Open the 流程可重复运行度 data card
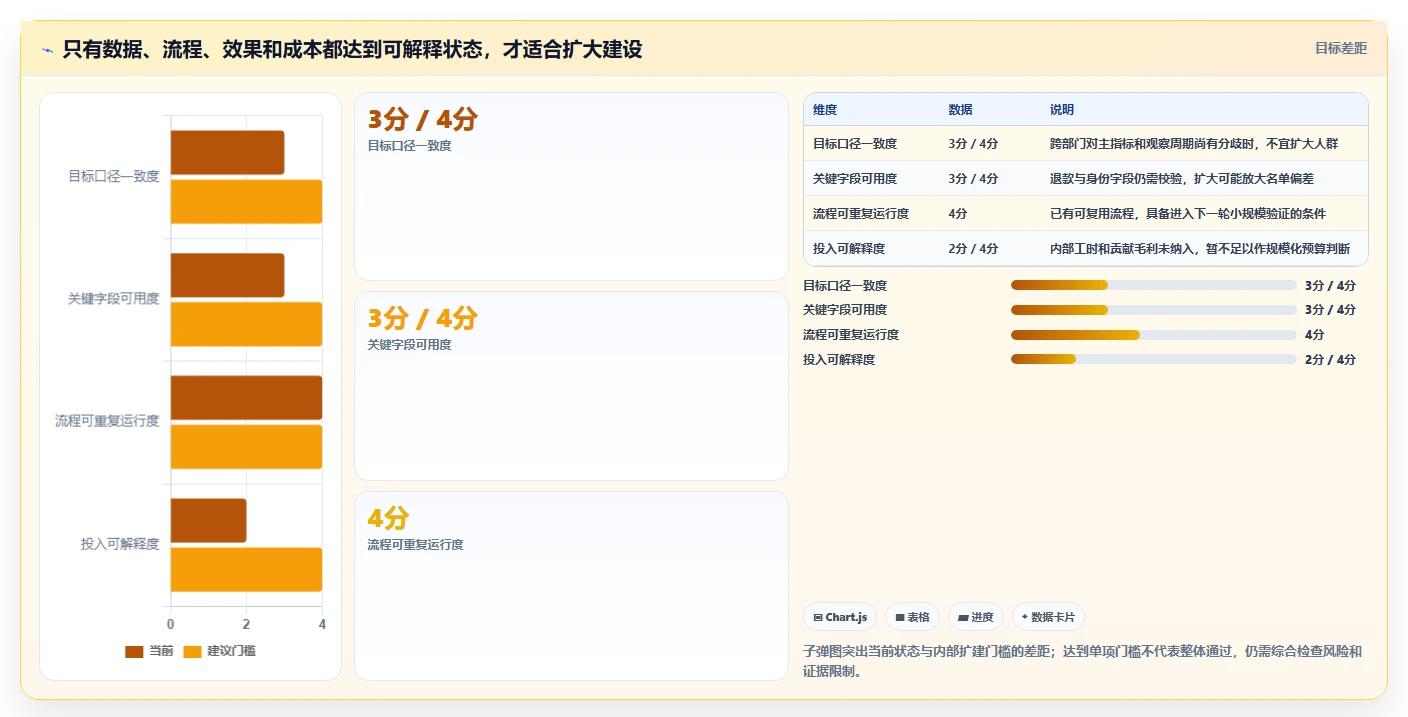 click(x=571, y=585)
